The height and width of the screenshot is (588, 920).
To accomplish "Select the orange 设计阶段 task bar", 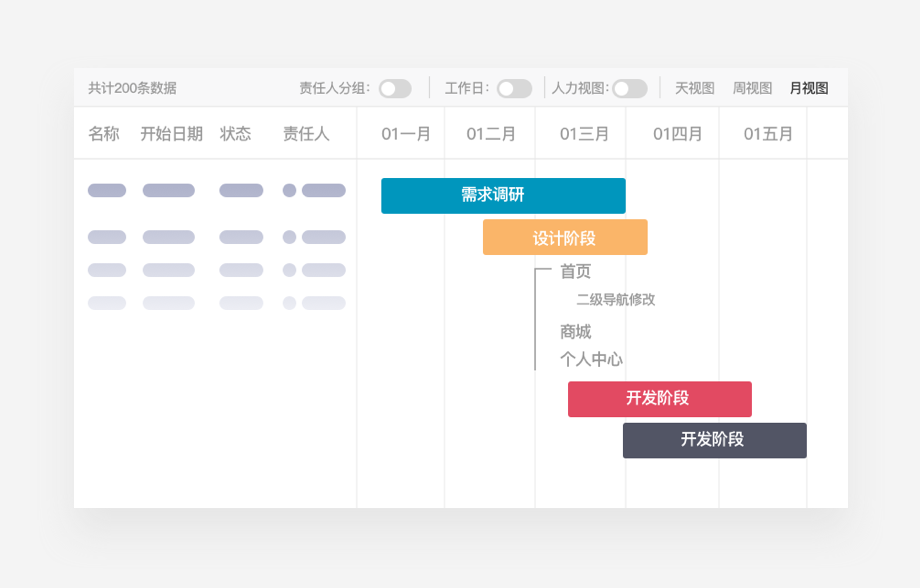I will point(565,238).
